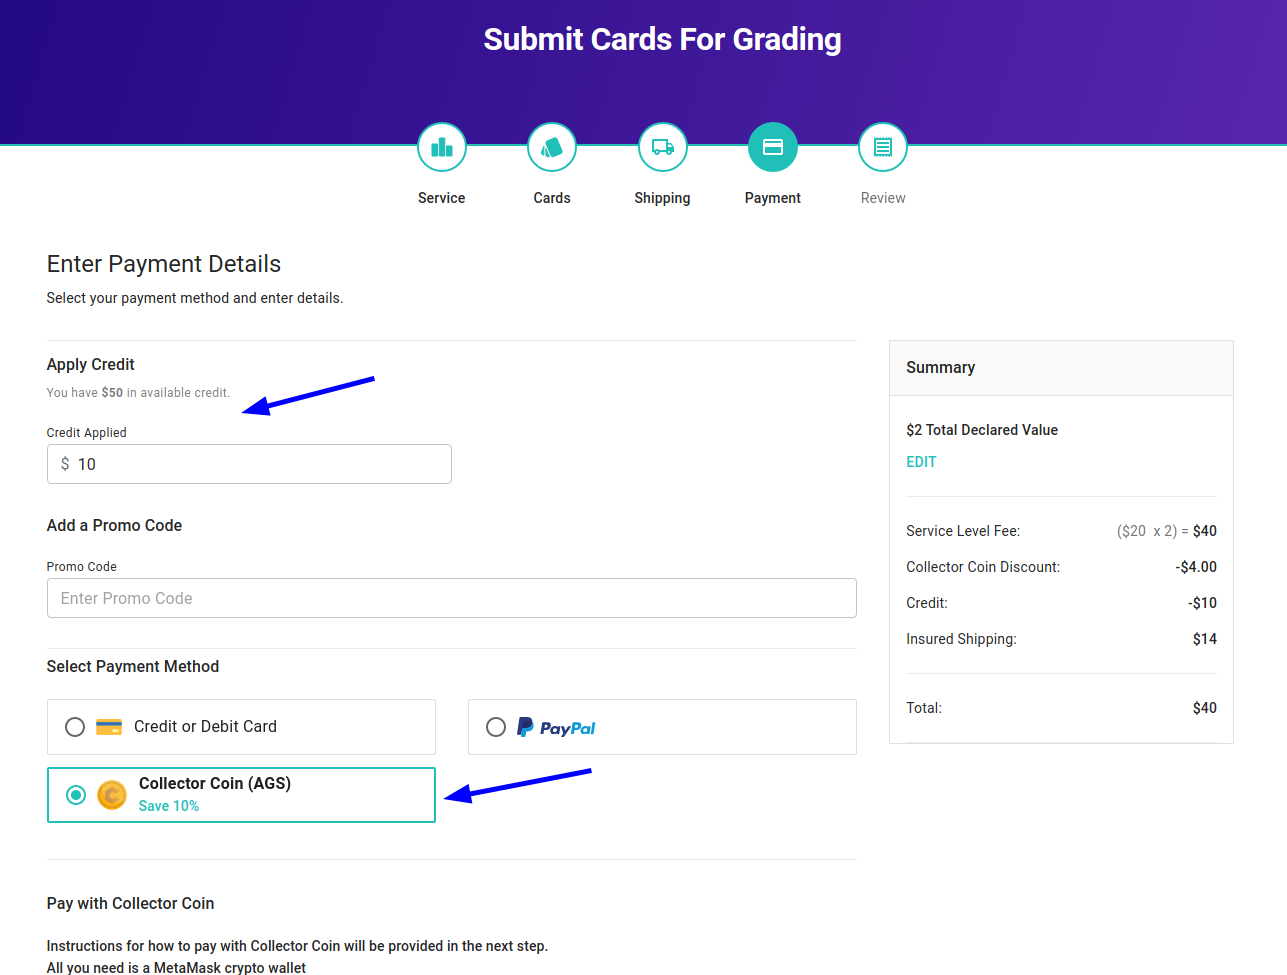Click the Credit Applied amount field
The height and width of the screenshot is (975, 1287).
[250, 464]
